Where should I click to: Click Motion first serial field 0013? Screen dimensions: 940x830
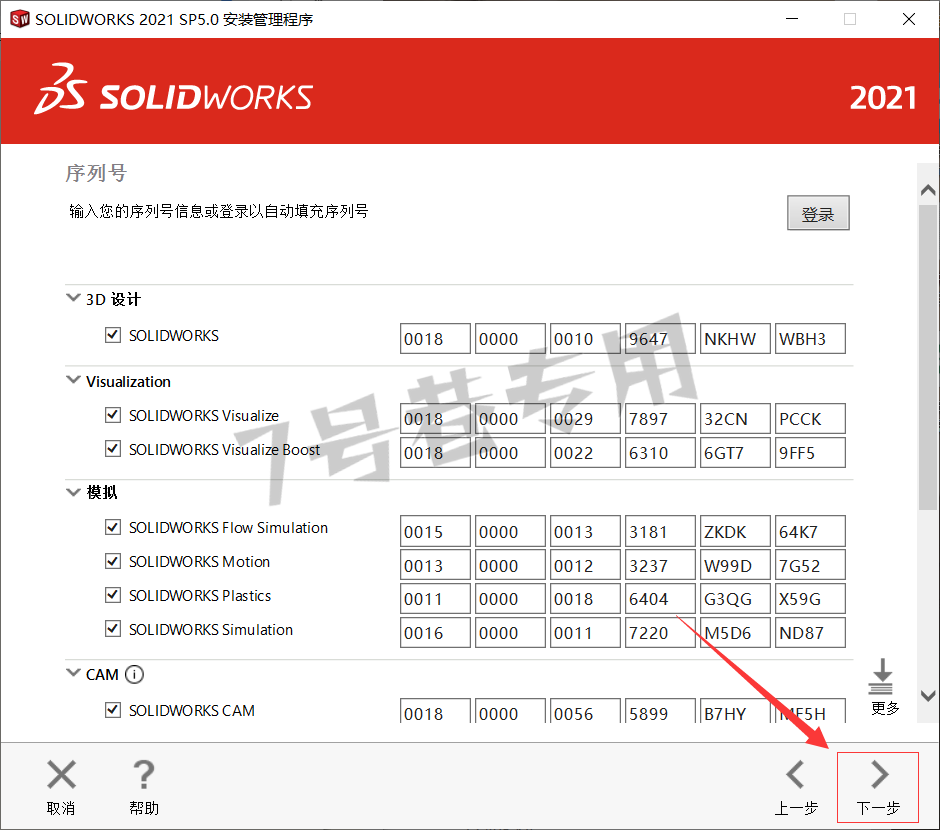[x=435, y=566]
